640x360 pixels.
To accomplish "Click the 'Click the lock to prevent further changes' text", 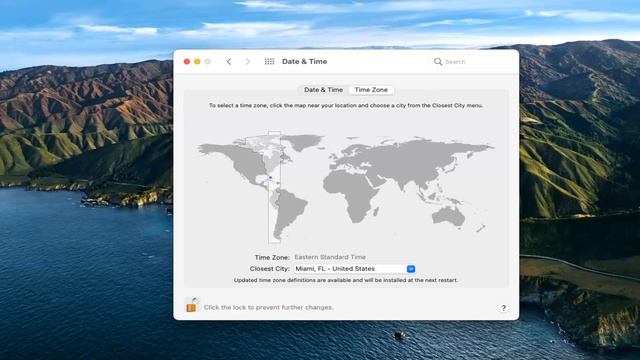I will pos(268,307).
